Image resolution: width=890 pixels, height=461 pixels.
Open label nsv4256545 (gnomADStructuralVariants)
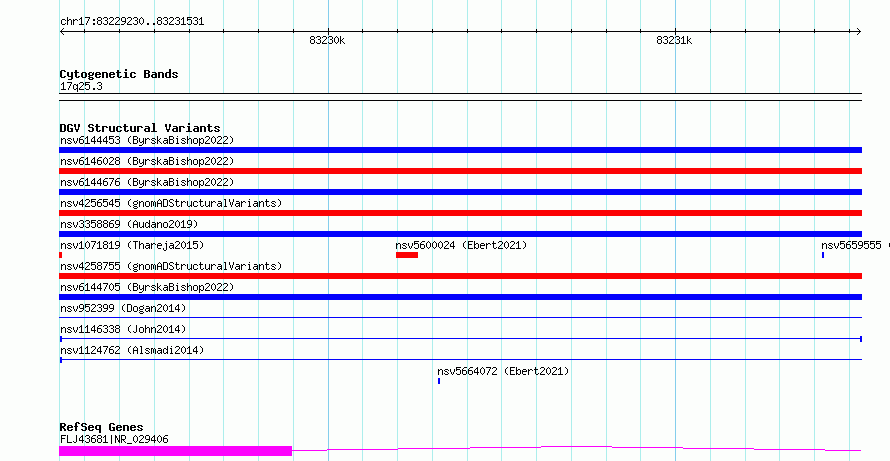[x=171, y=203]
